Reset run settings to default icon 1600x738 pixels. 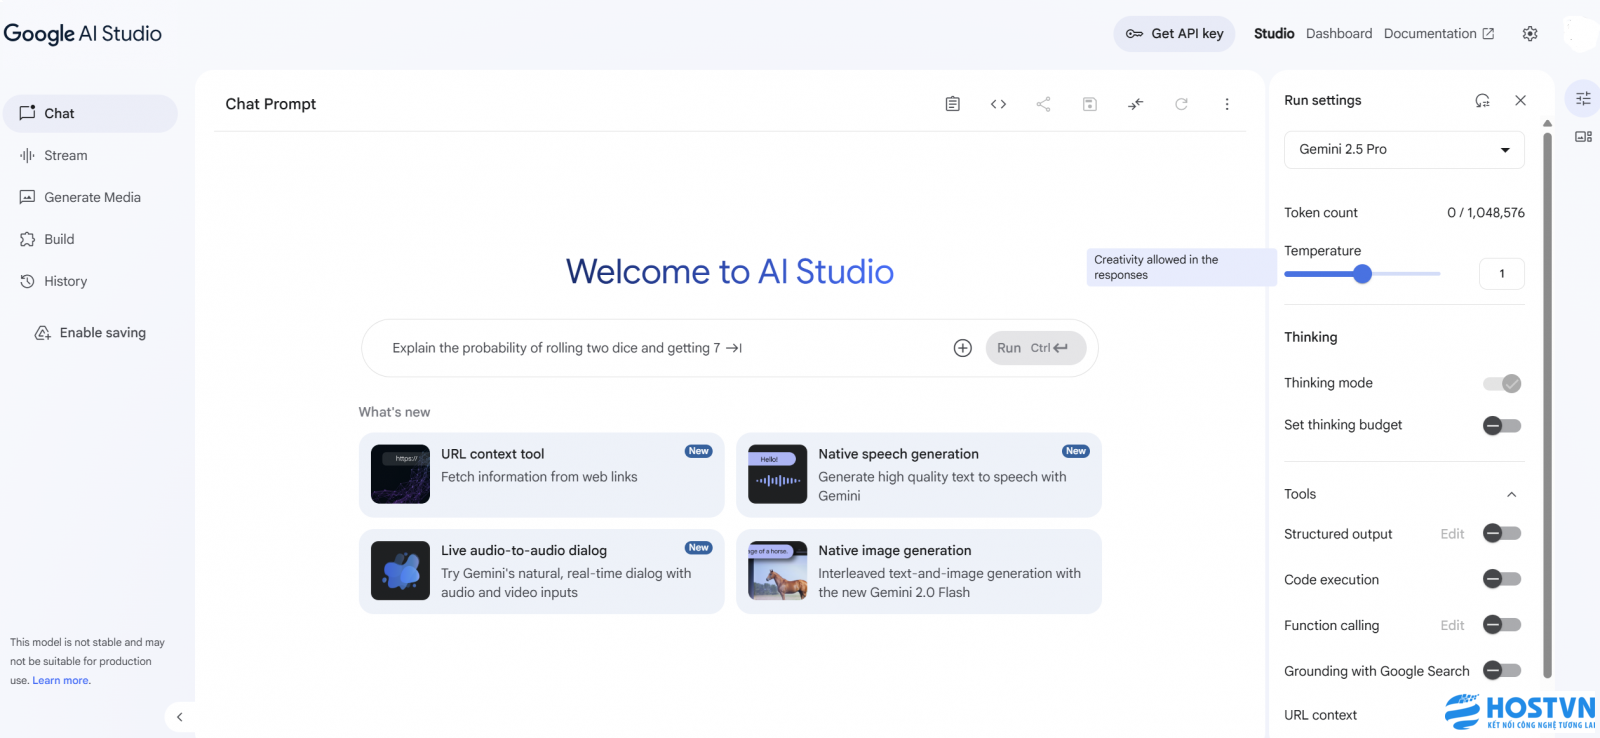(x=1482, y=100)
